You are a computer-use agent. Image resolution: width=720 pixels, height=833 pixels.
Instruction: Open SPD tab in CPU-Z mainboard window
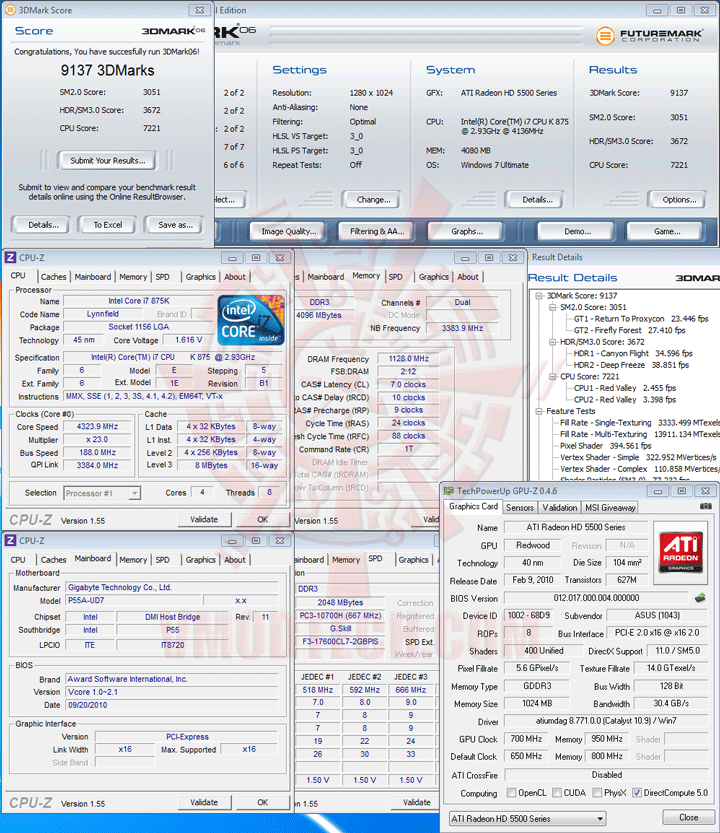click(x=163, y=560)
